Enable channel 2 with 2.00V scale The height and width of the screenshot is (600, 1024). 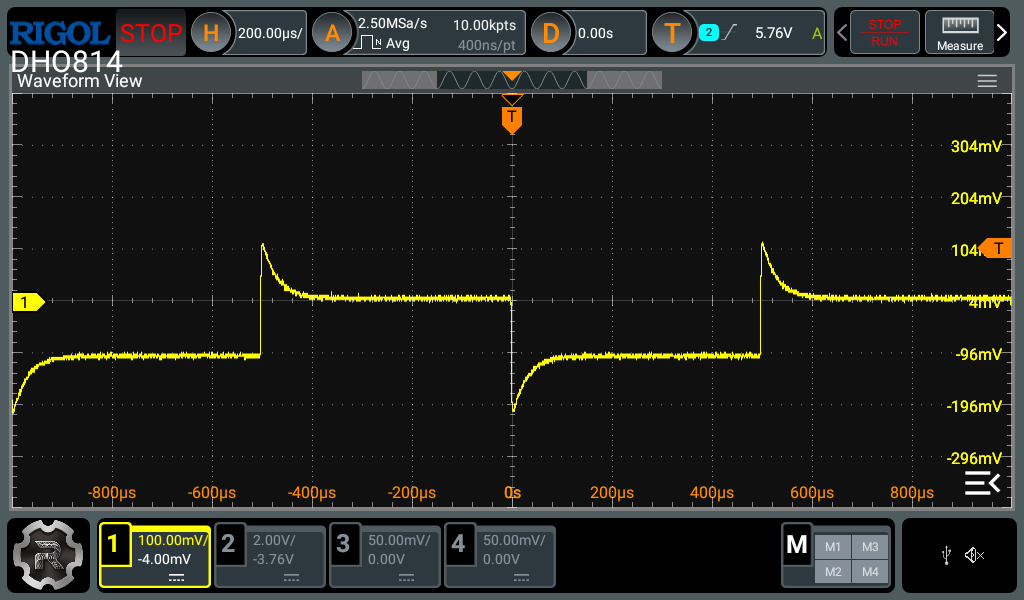[x=271, y=556]
